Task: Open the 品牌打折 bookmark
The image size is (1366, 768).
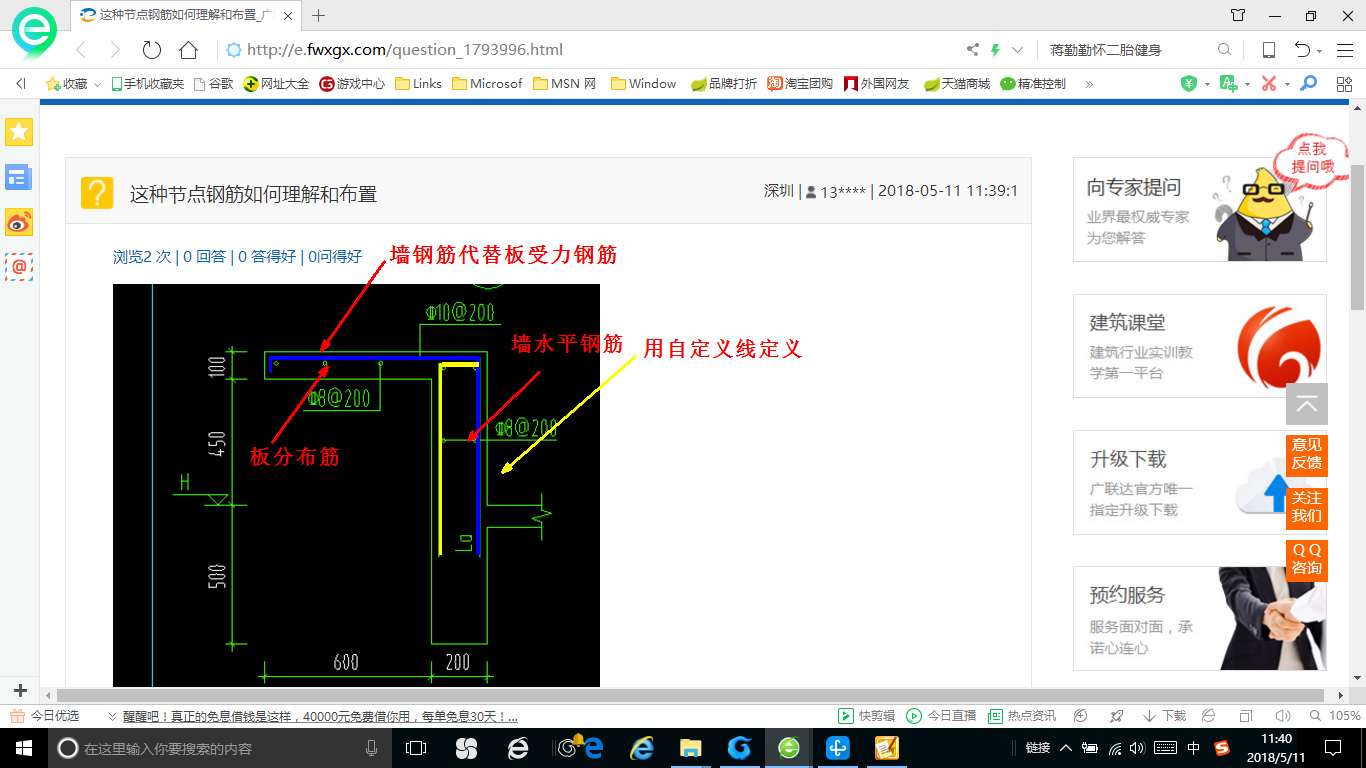Action: (x=724, y=84)
